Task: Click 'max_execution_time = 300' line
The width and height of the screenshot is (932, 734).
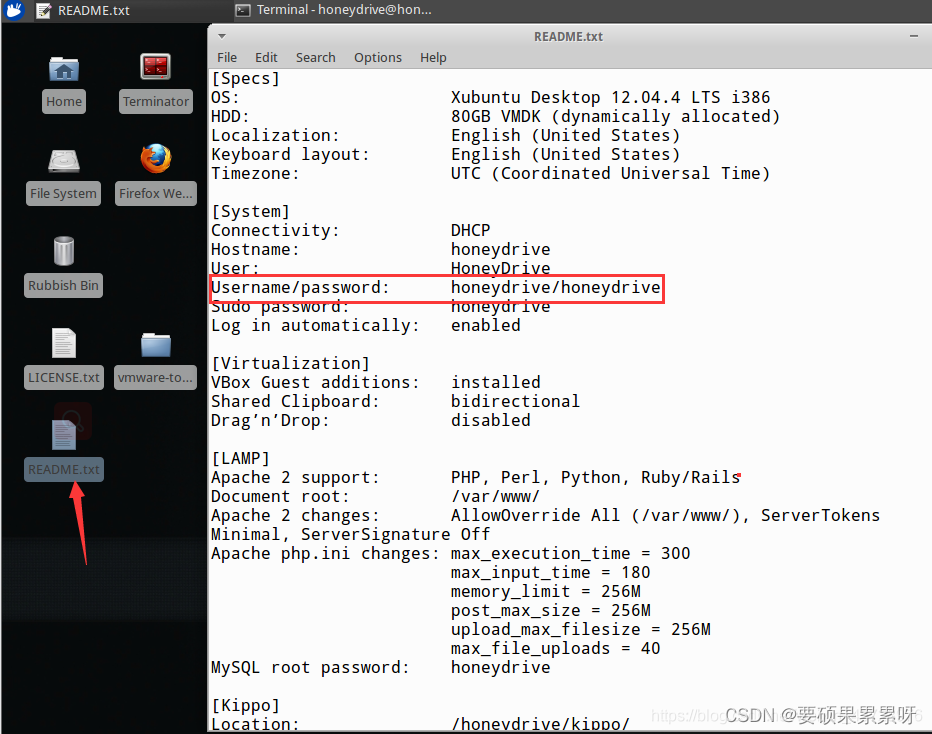Action: pos(571,554)
